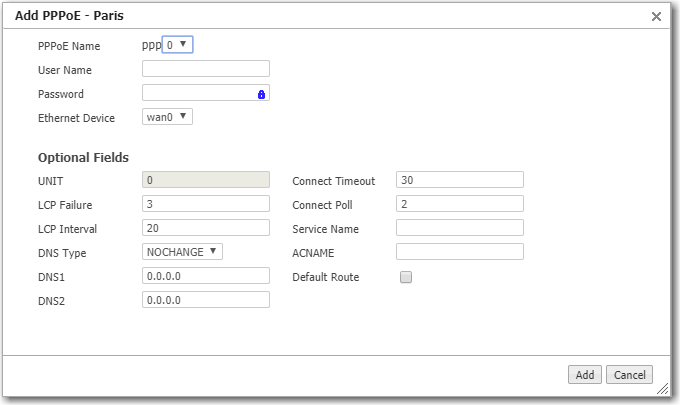Select the Connect Timeout field

[x=460, y=180]
